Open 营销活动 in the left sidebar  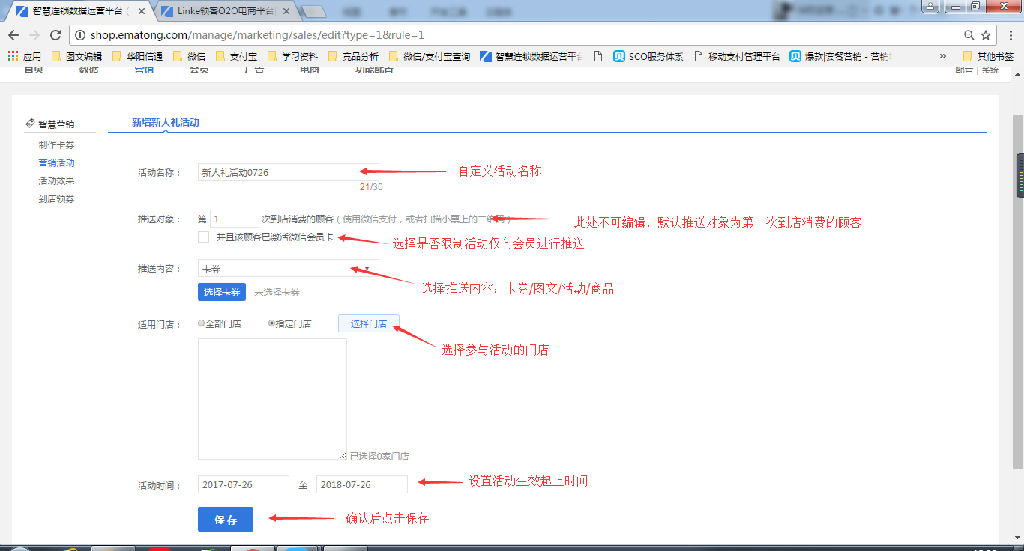(56, 163)
